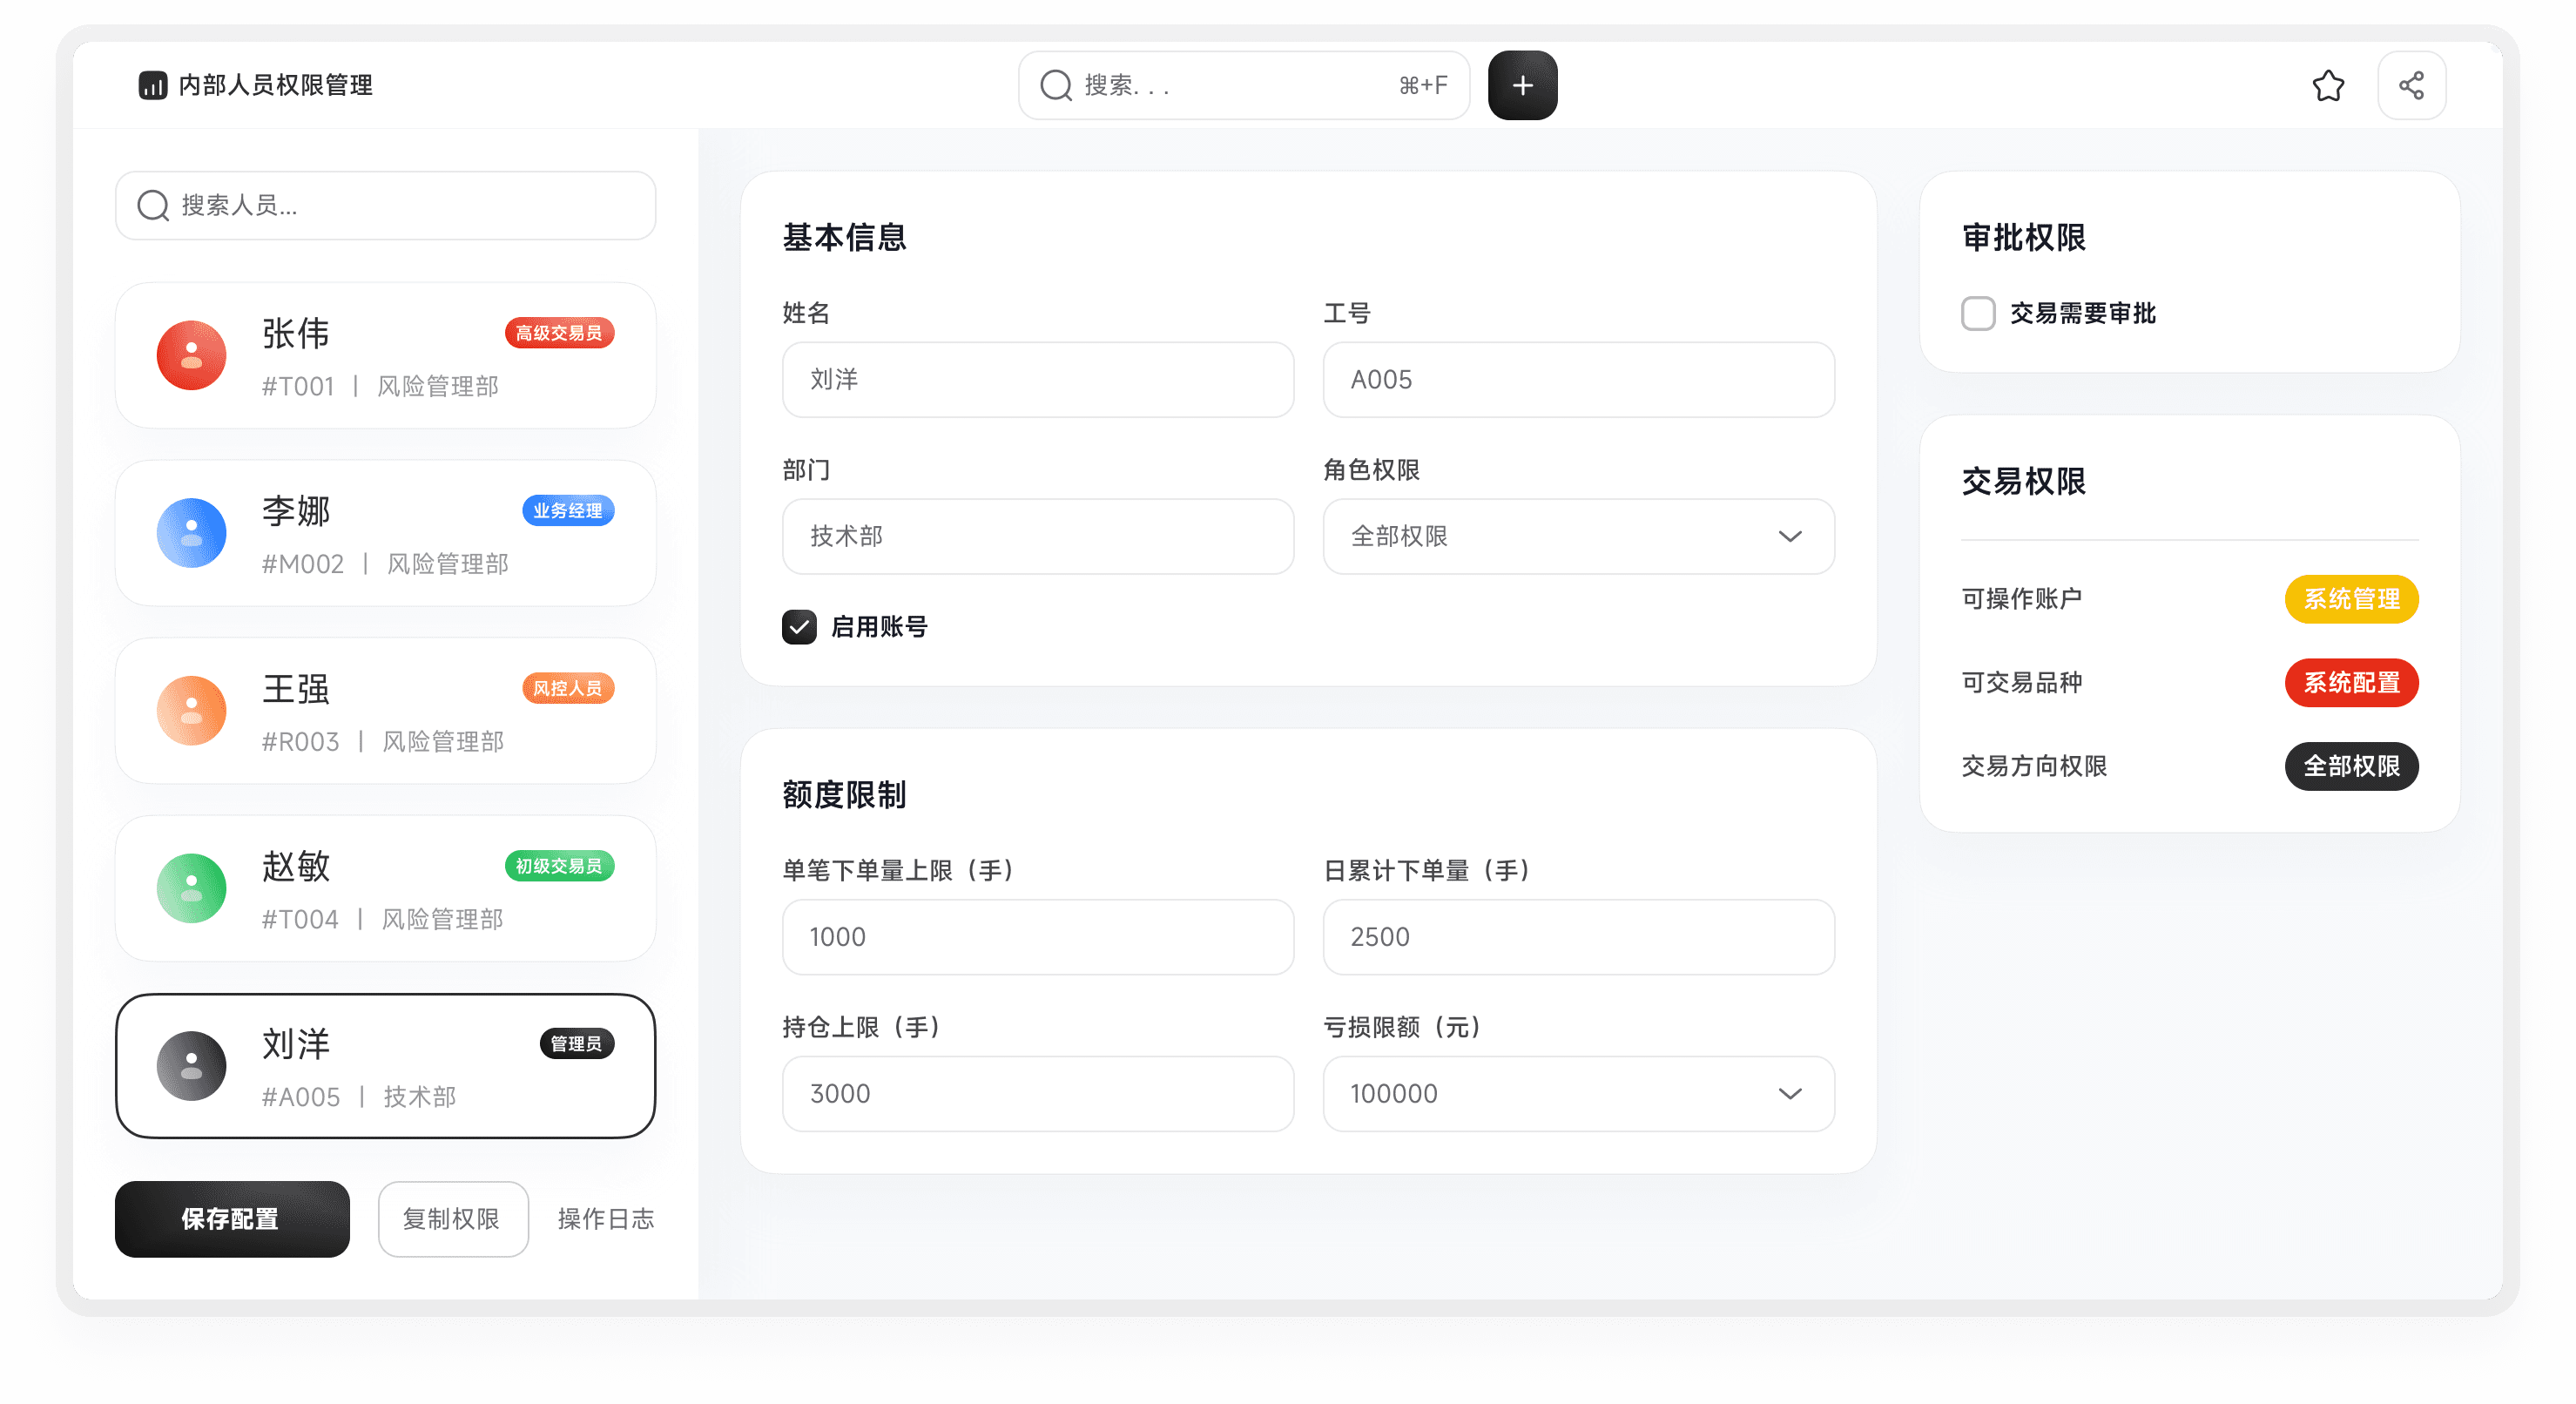Open the 操作日志 link
This screenshot has height=1404, width=2576.
click(x=605, y=1219)
